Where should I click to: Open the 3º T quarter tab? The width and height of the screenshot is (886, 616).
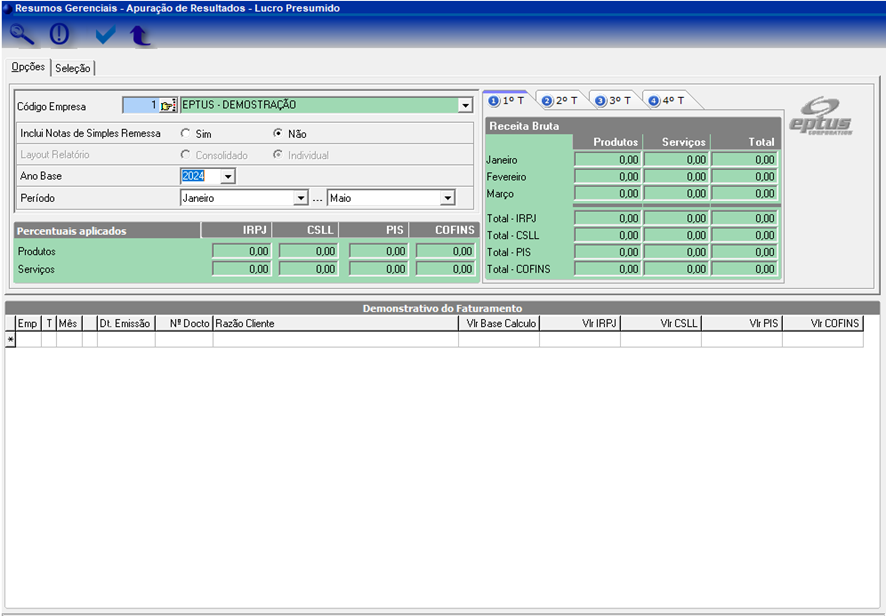[x=614, y=101]
